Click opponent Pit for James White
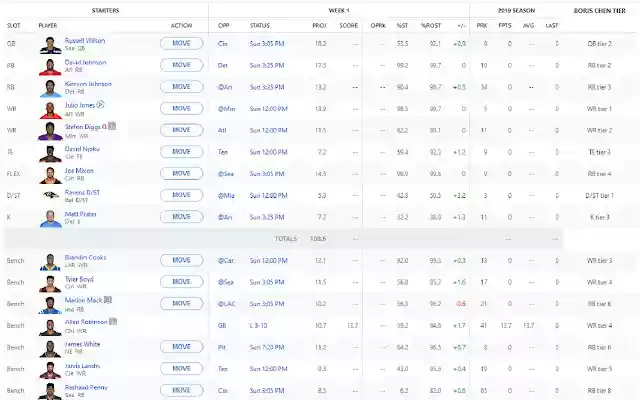Image resolution: width=640 pixels, height=400 pixels. click(222, 347)
